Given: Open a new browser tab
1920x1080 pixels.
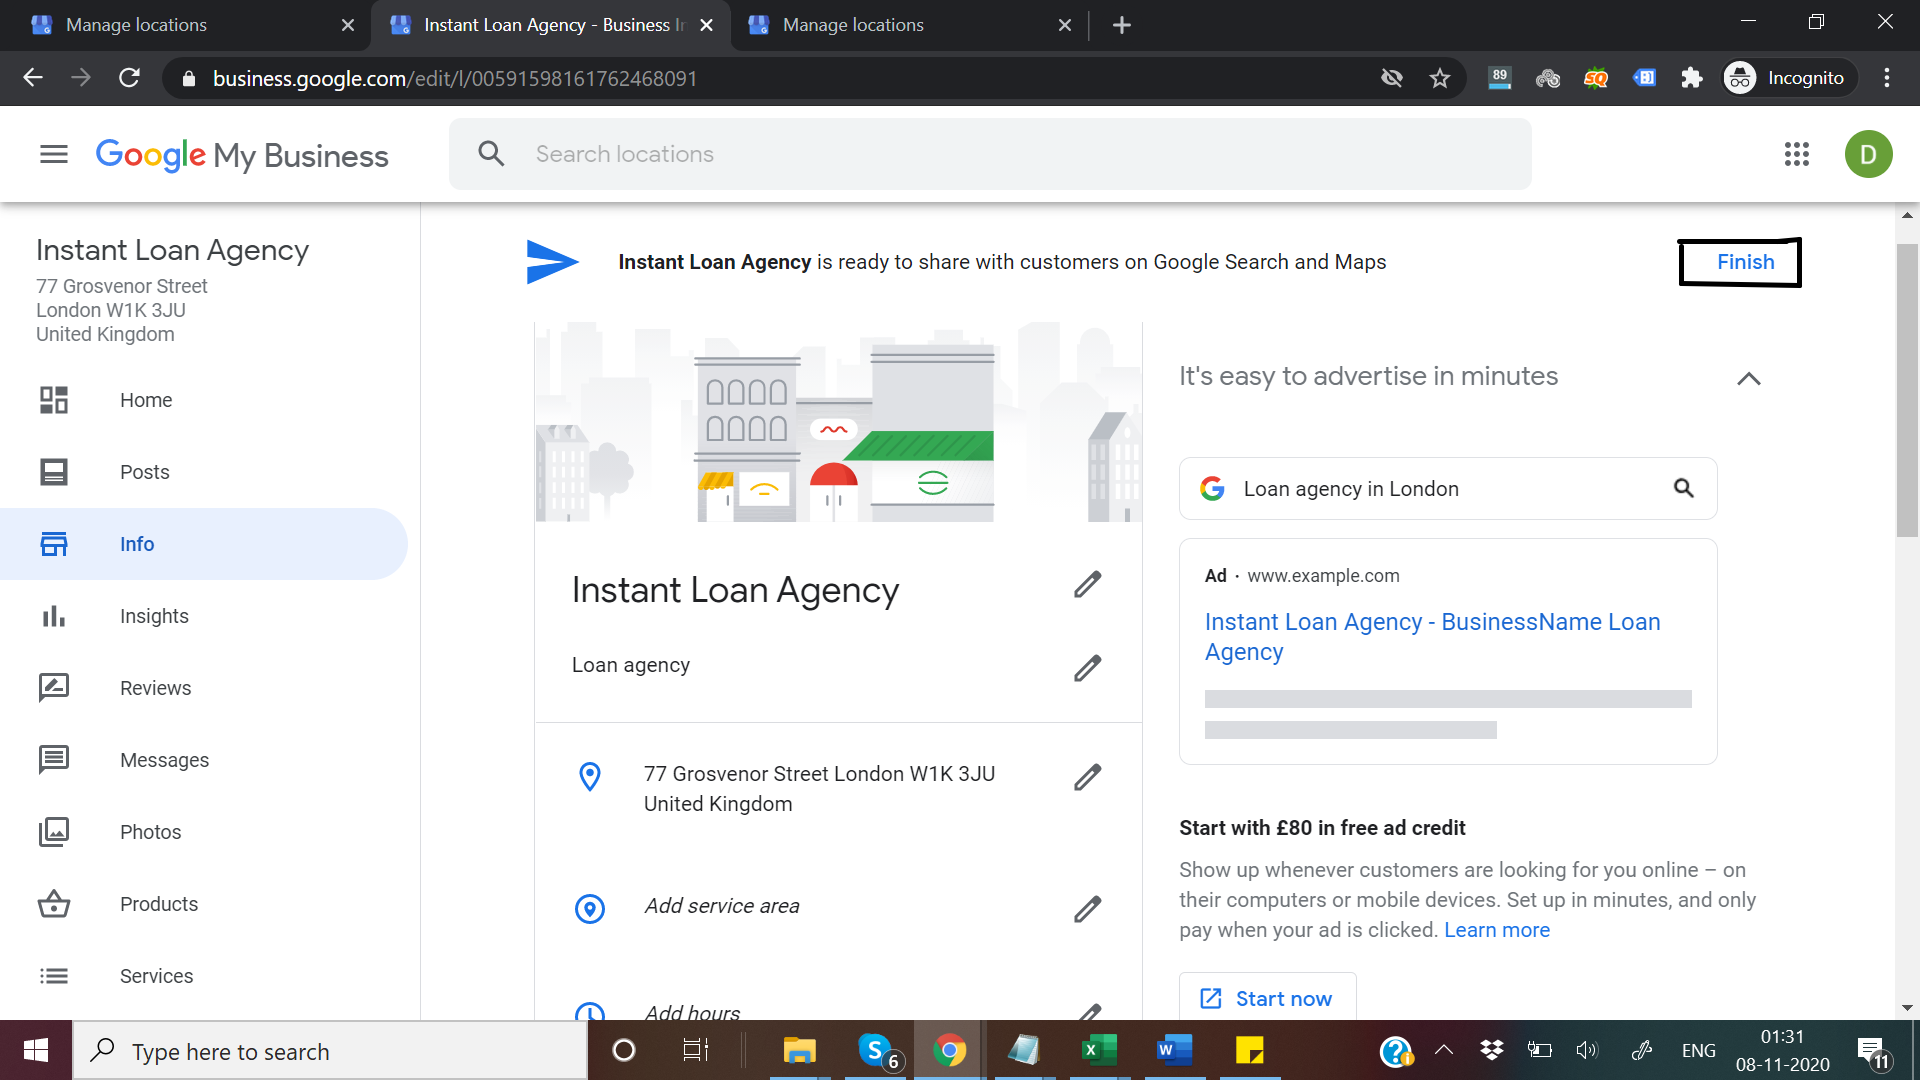Looking at the screenshot, I should 1122,25.
